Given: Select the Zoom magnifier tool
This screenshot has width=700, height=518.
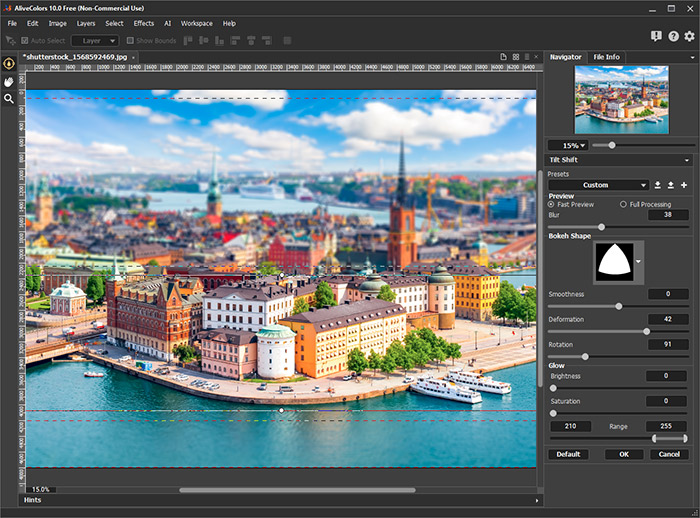Looking at the screenshot, I should (x=9, y=99).
